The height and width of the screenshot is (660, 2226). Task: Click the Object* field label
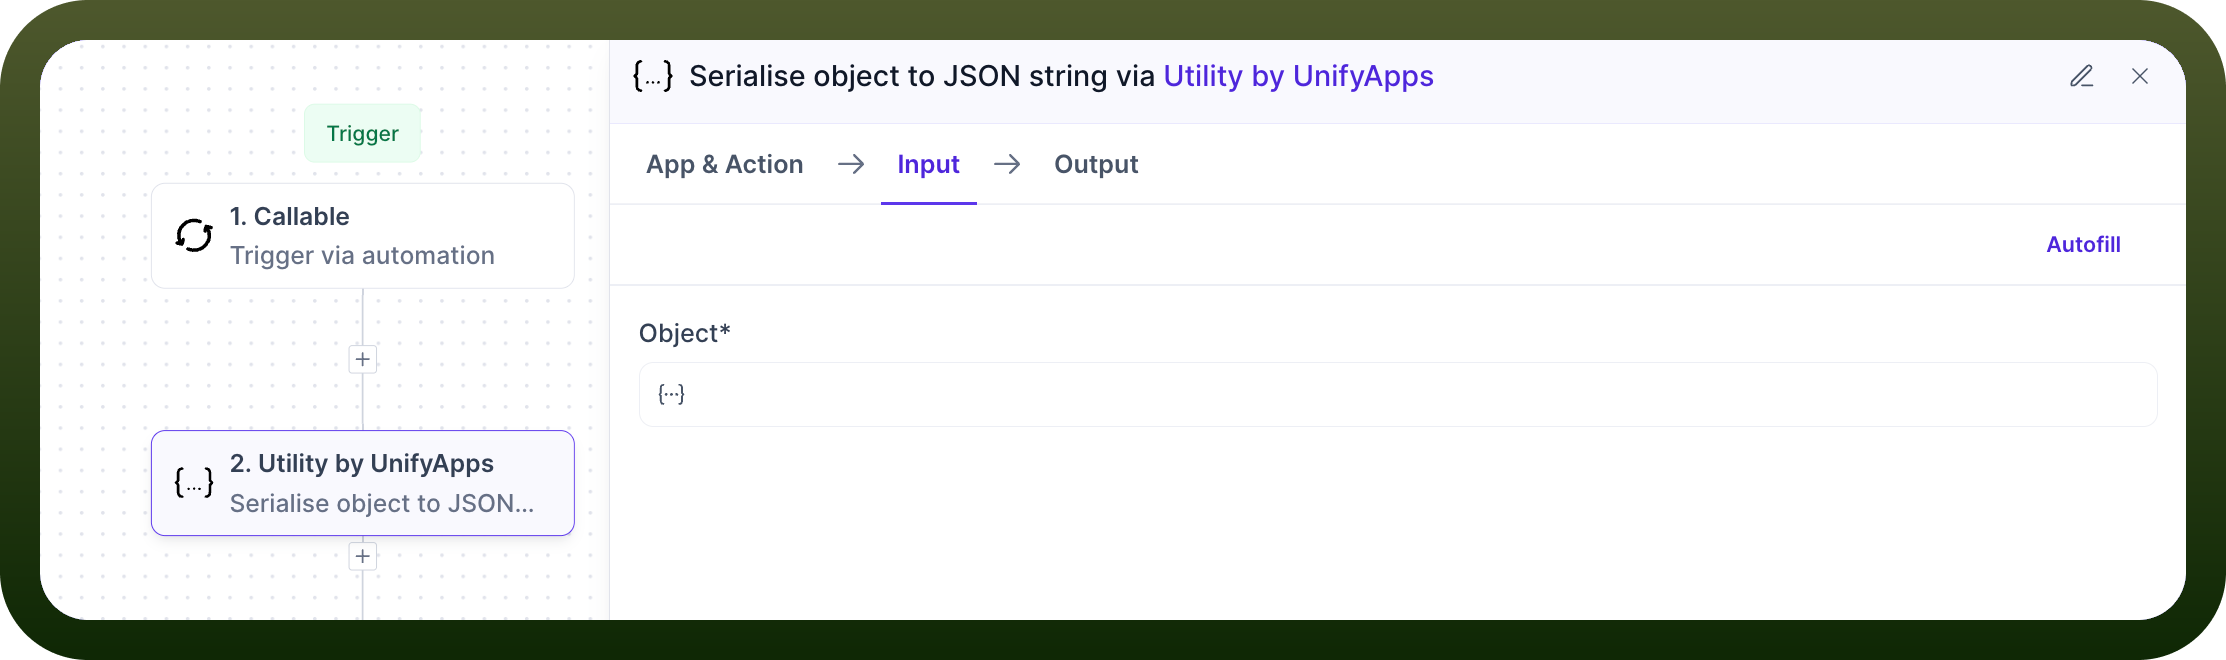pos(685,333)
